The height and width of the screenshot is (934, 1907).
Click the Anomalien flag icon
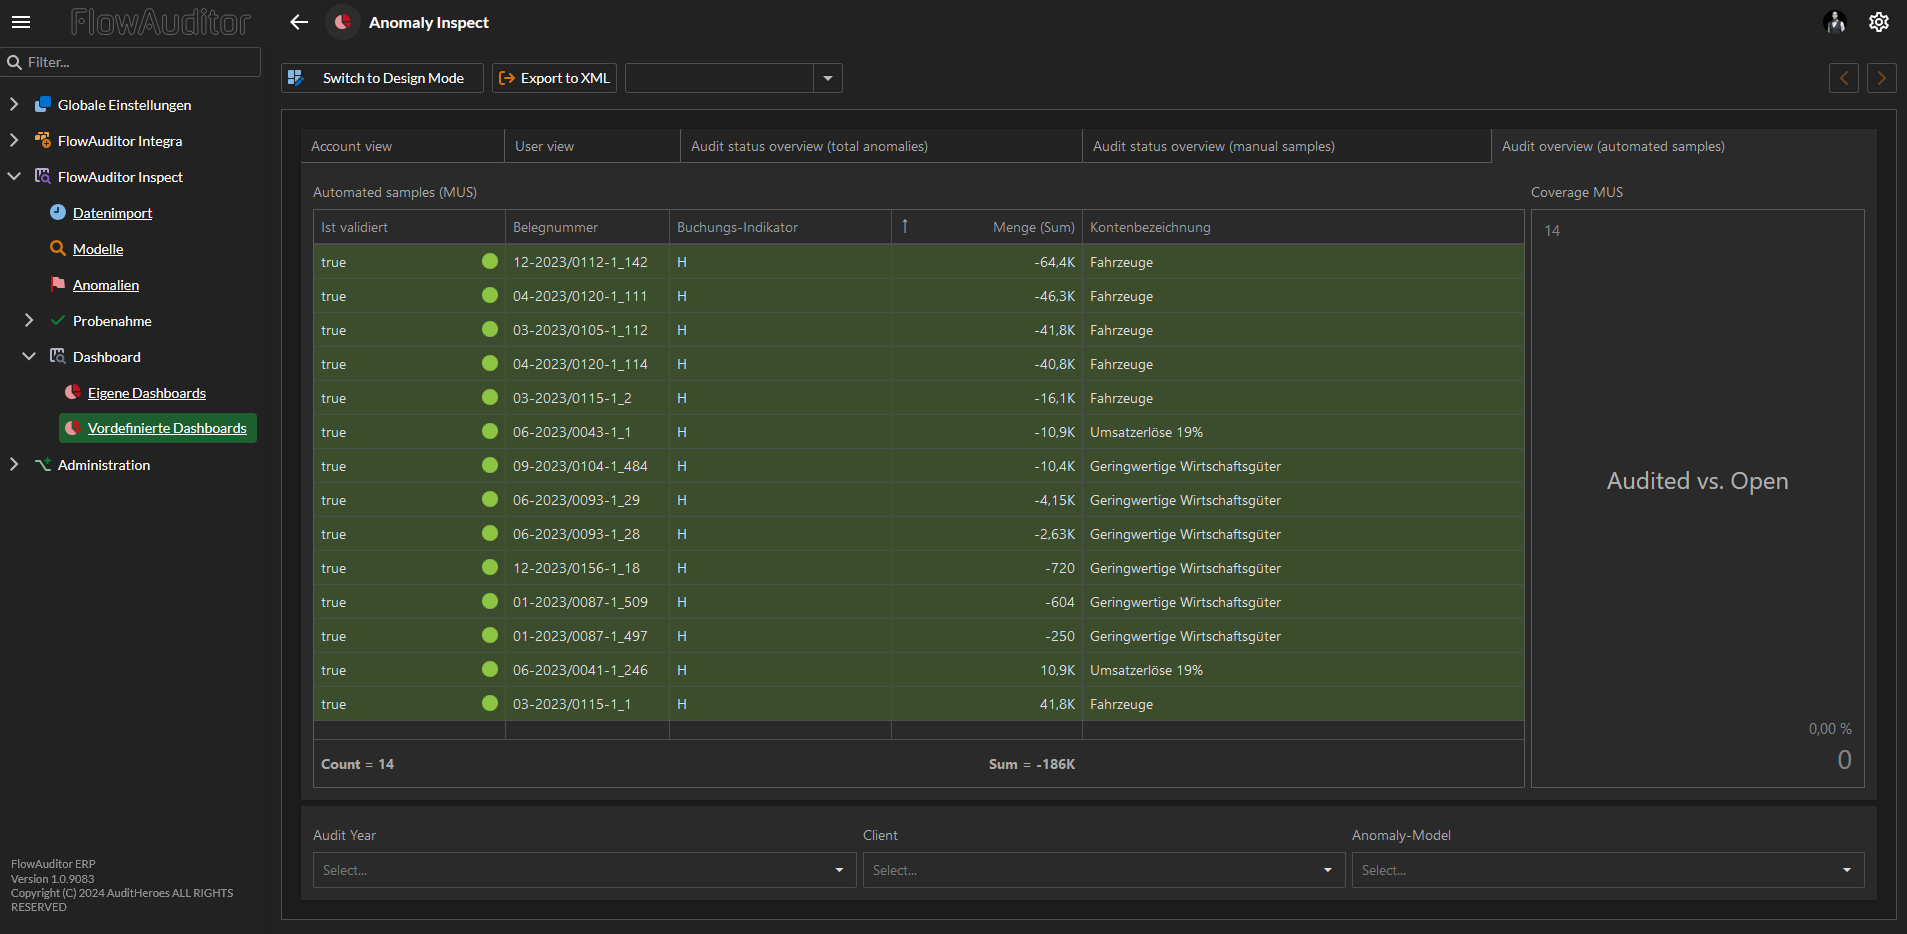[58, 285]
